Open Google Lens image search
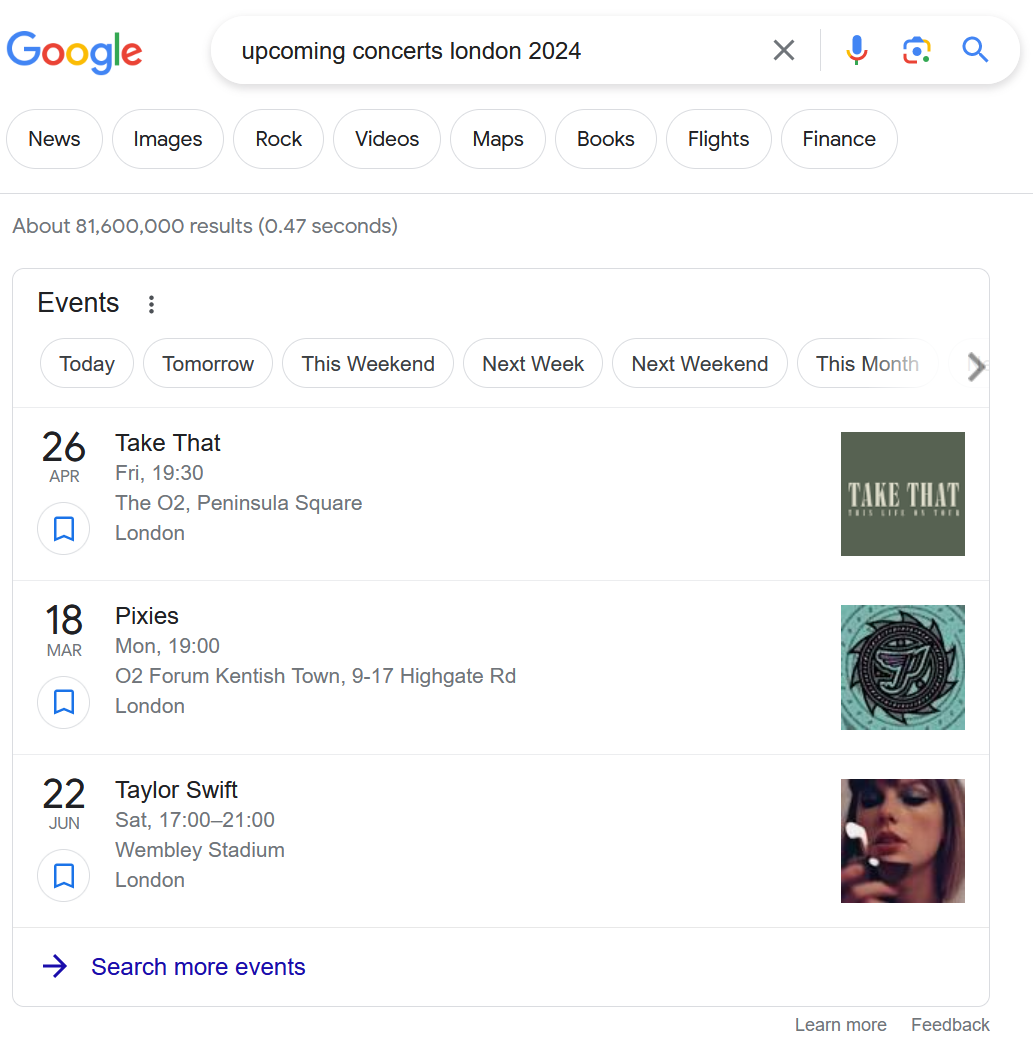Screen dimensions: 1033x1037 [x=916, y=50]
